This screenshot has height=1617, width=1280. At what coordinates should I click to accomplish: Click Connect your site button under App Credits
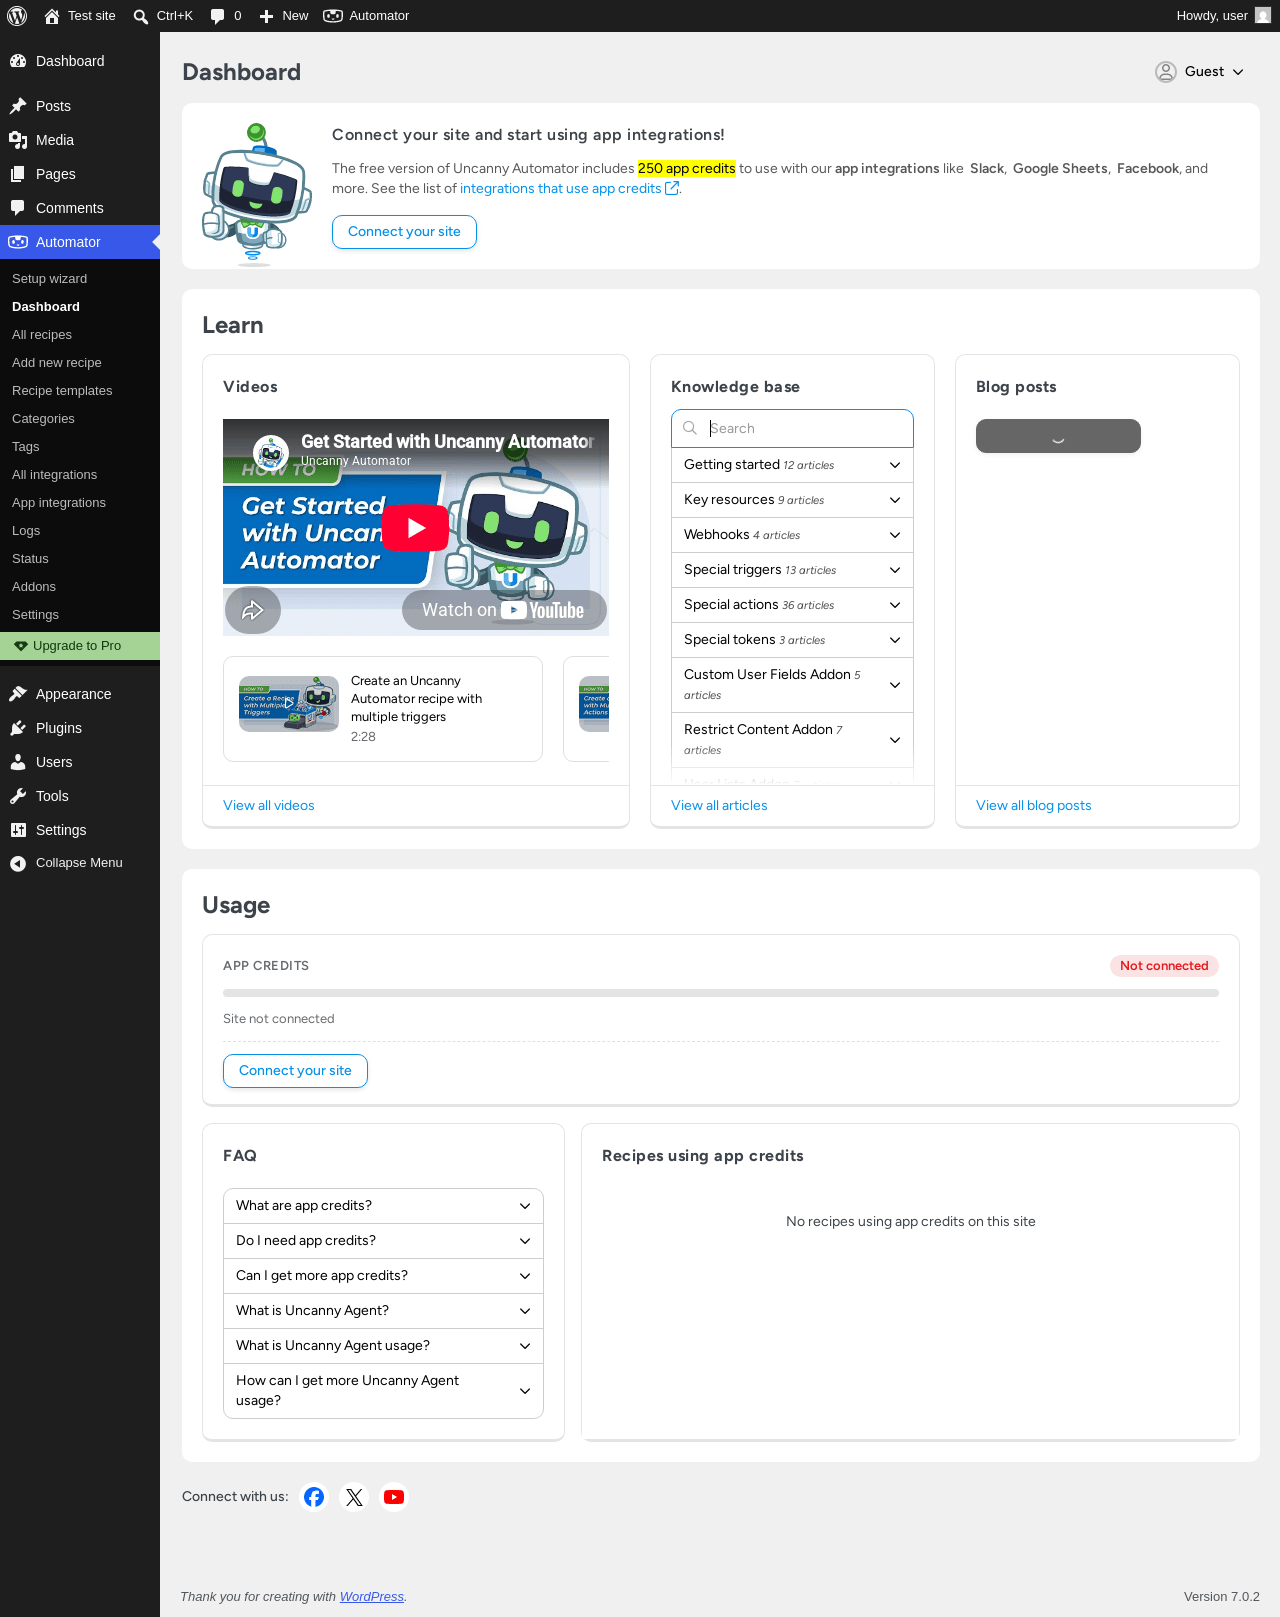(295, 1071)
